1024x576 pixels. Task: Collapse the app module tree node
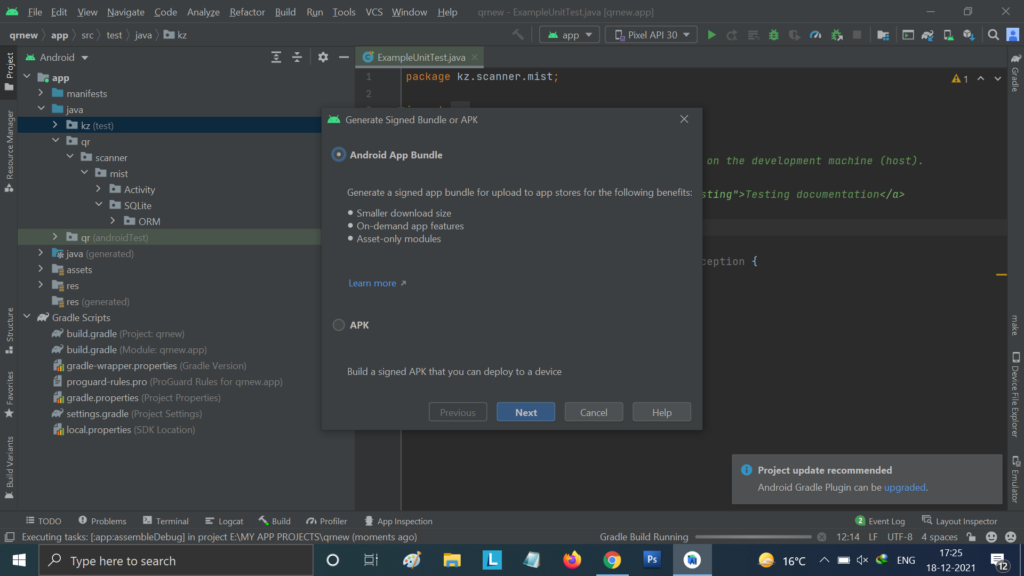[27, 77]
